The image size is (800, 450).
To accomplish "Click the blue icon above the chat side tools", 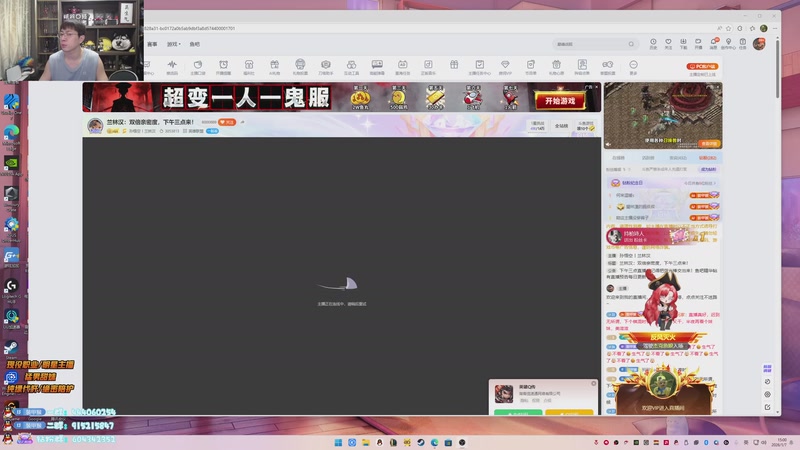I will [767, 369].
